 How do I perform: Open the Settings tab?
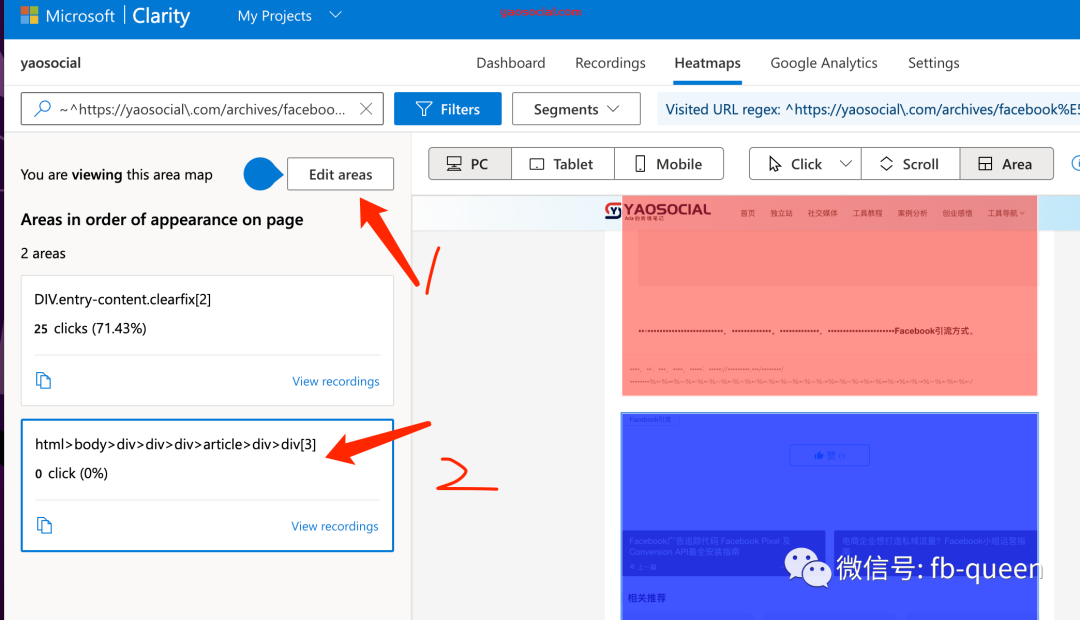tap(933, 63)
